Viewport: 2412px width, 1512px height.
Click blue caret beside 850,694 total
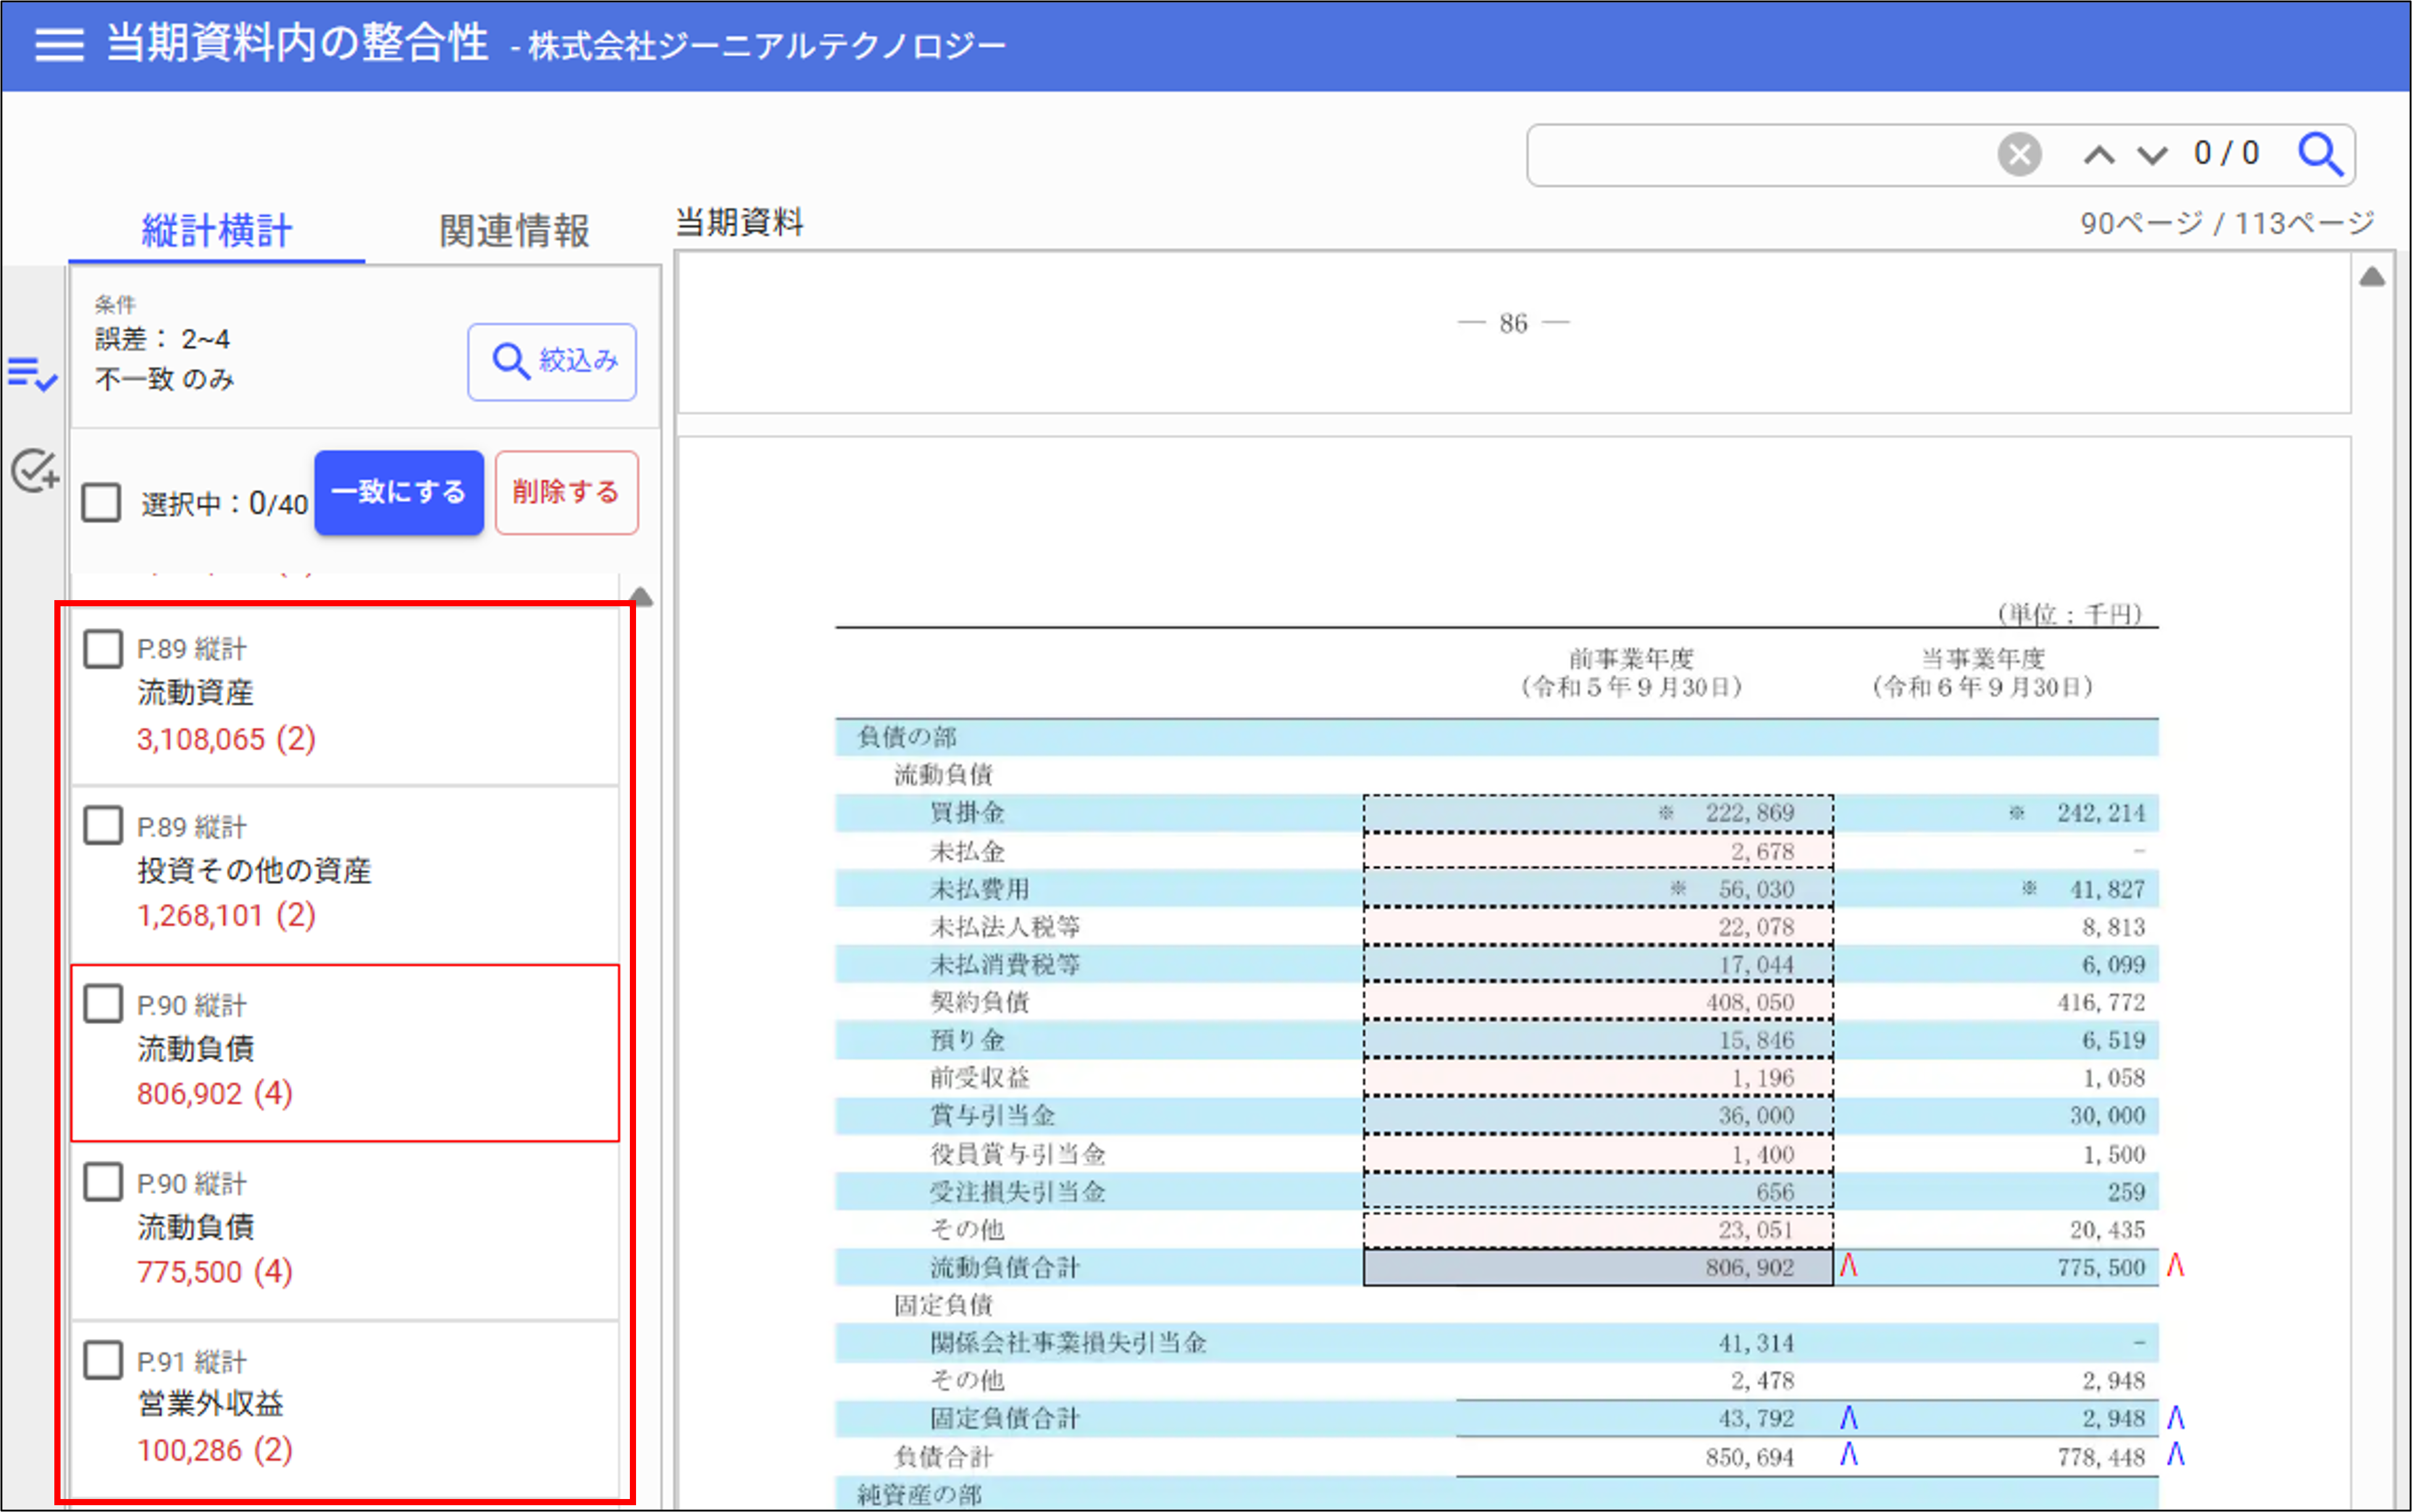point(1848,1455)
